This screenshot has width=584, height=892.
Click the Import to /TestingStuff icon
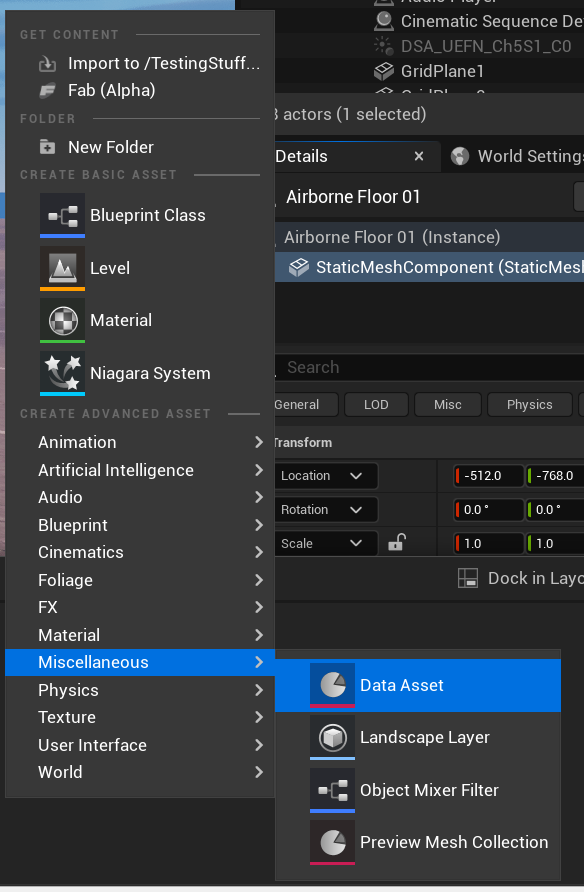click(47, 64)
